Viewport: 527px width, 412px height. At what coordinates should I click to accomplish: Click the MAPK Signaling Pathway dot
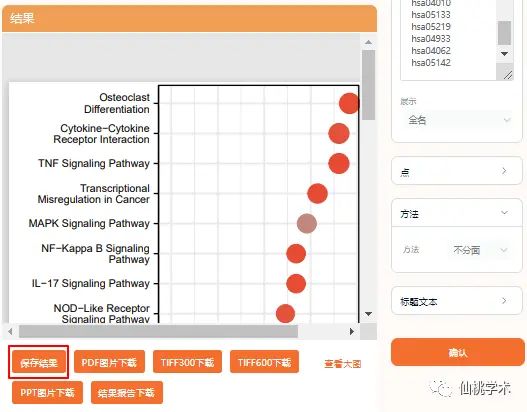pos(307,223)
